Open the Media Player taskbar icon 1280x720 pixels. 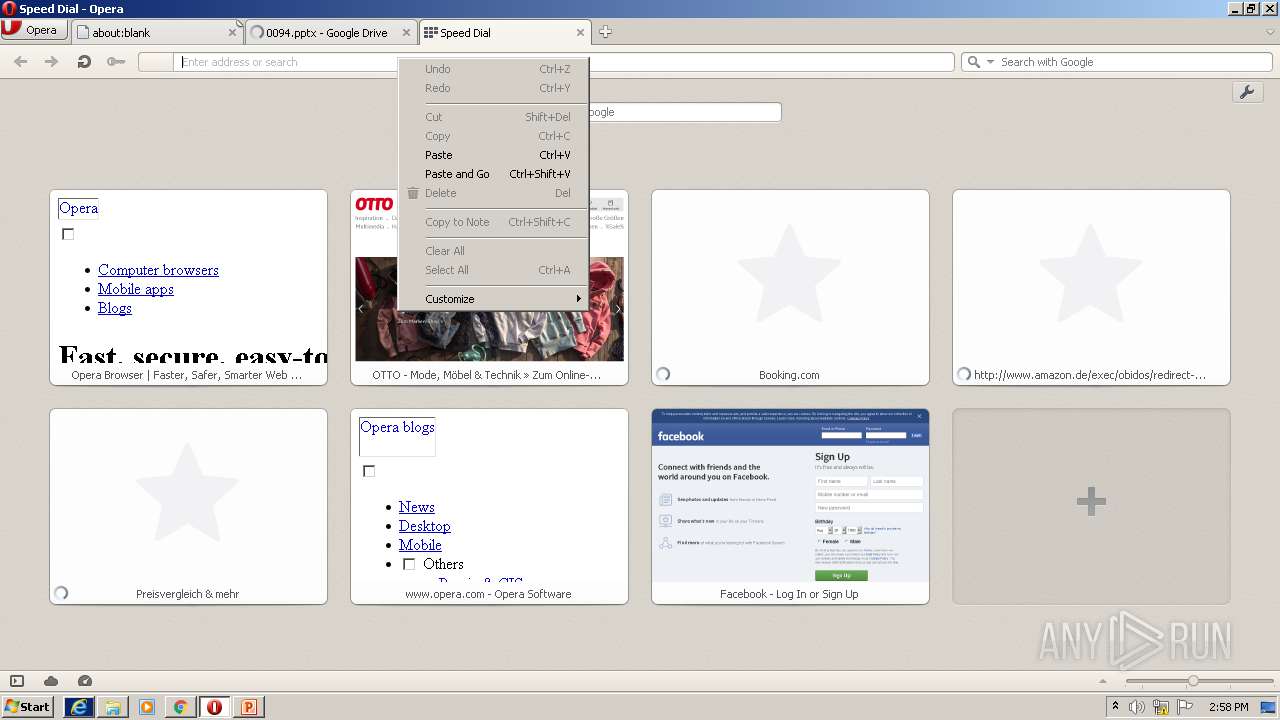coord(147,707)
